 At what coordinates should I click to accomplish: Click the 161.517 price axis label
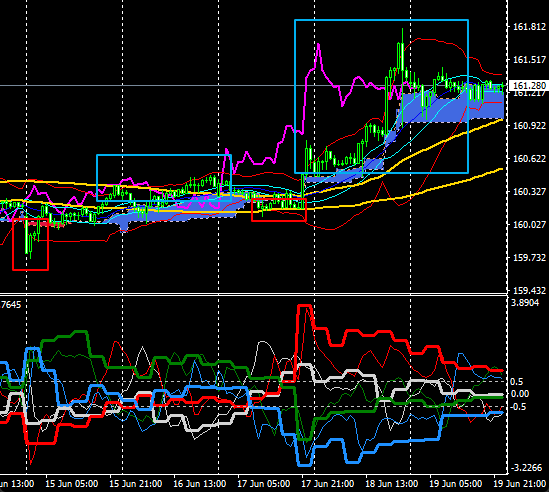tap(529, 60)
